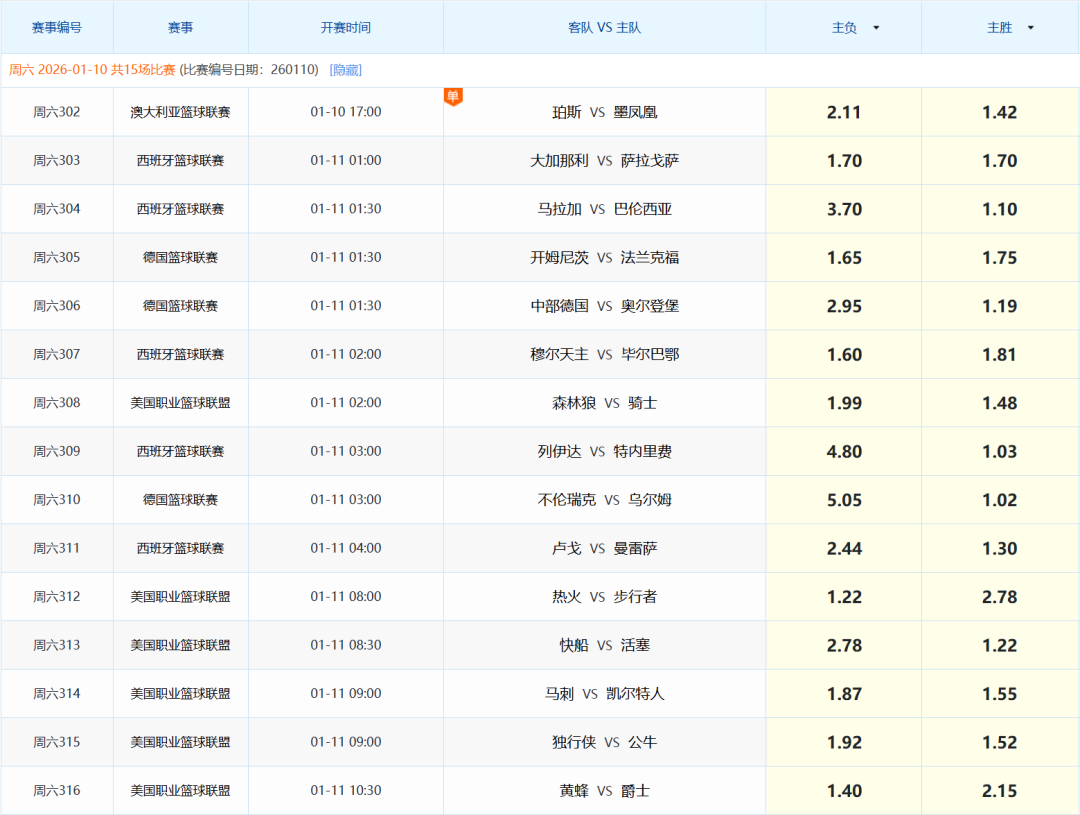
Task: Select 主负 1.99 for 森林狼 vs 骑士
Action: tap(844, 403)
